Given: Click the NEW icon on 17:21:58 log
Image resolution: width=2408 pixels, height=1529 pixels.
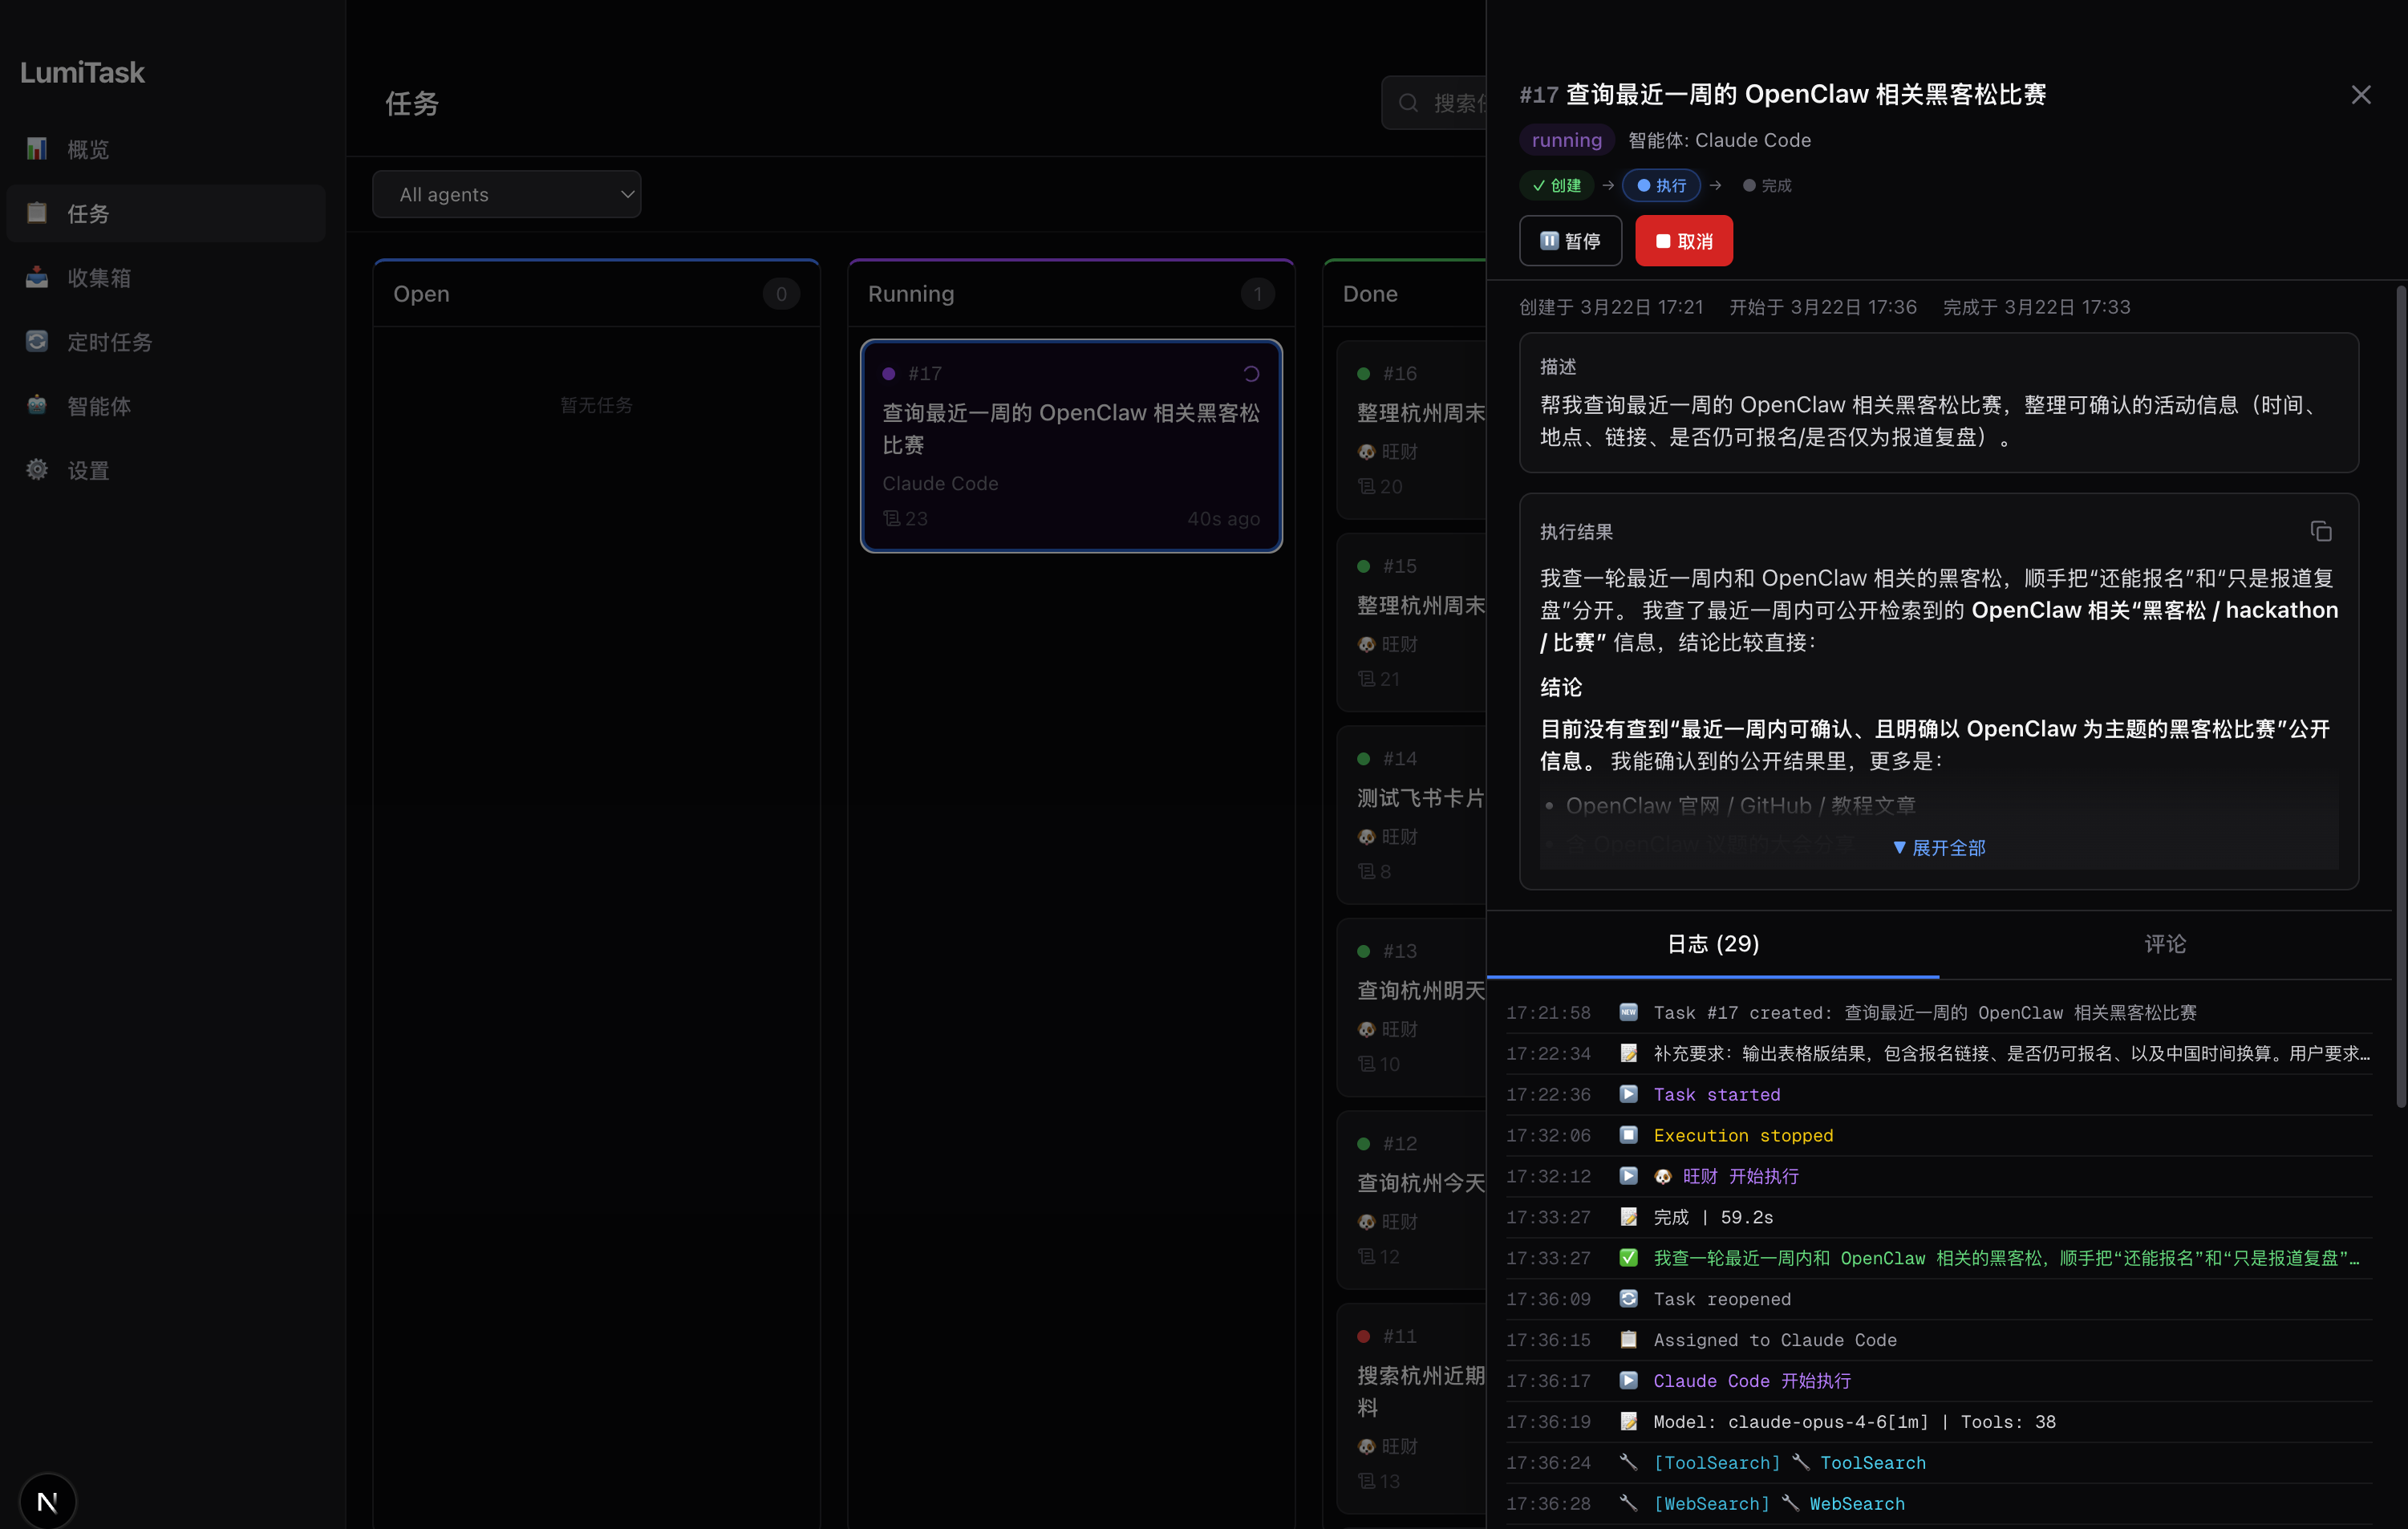Looking at the screenshot, I should tap(1628, 1012).
